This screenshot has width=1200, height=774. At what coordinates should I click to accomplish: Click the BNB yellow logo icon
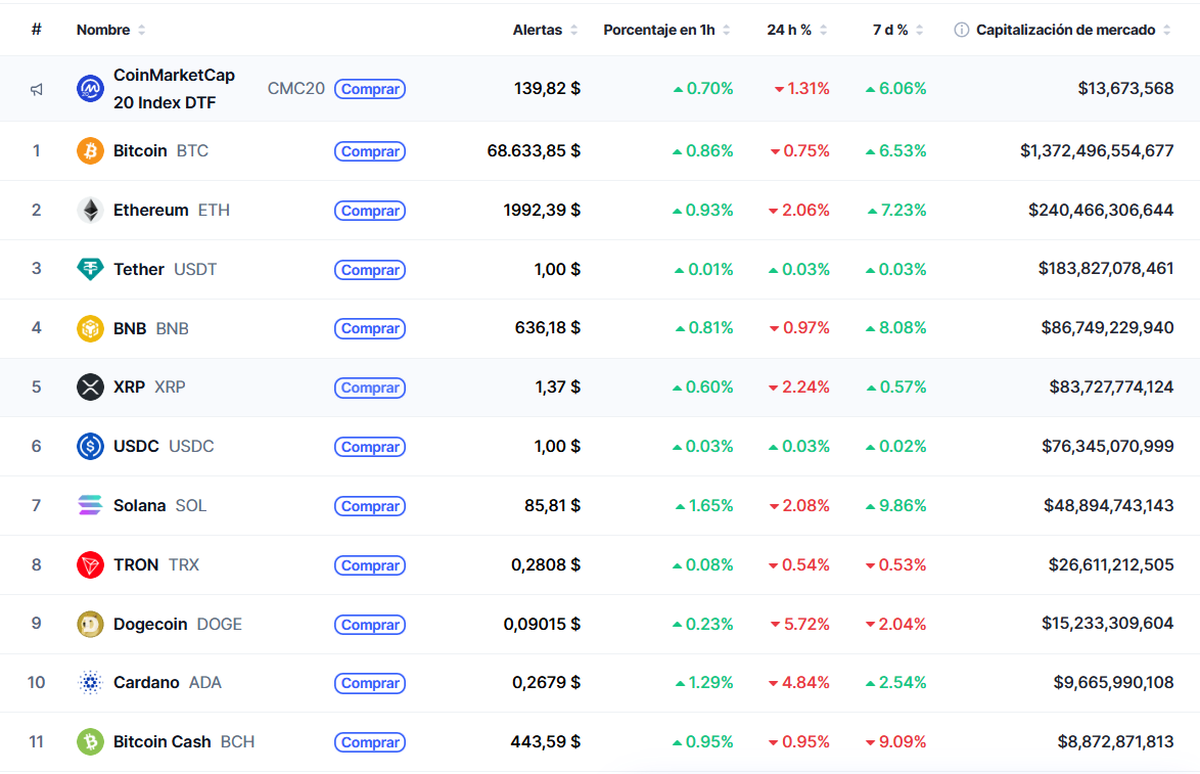pos(90,328)
